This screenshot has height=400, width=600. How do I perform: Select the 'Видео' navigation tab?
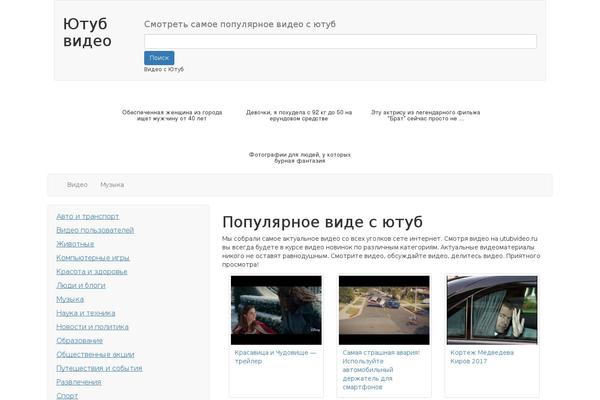(77, 185)
